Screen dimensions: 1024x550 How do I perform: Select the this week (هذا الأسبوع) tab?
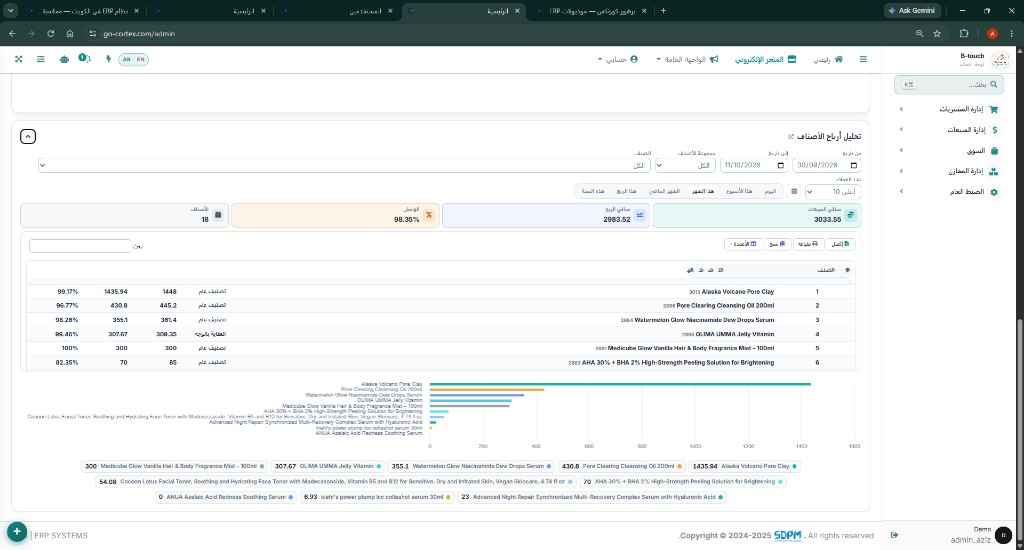(x=739, y=191)
